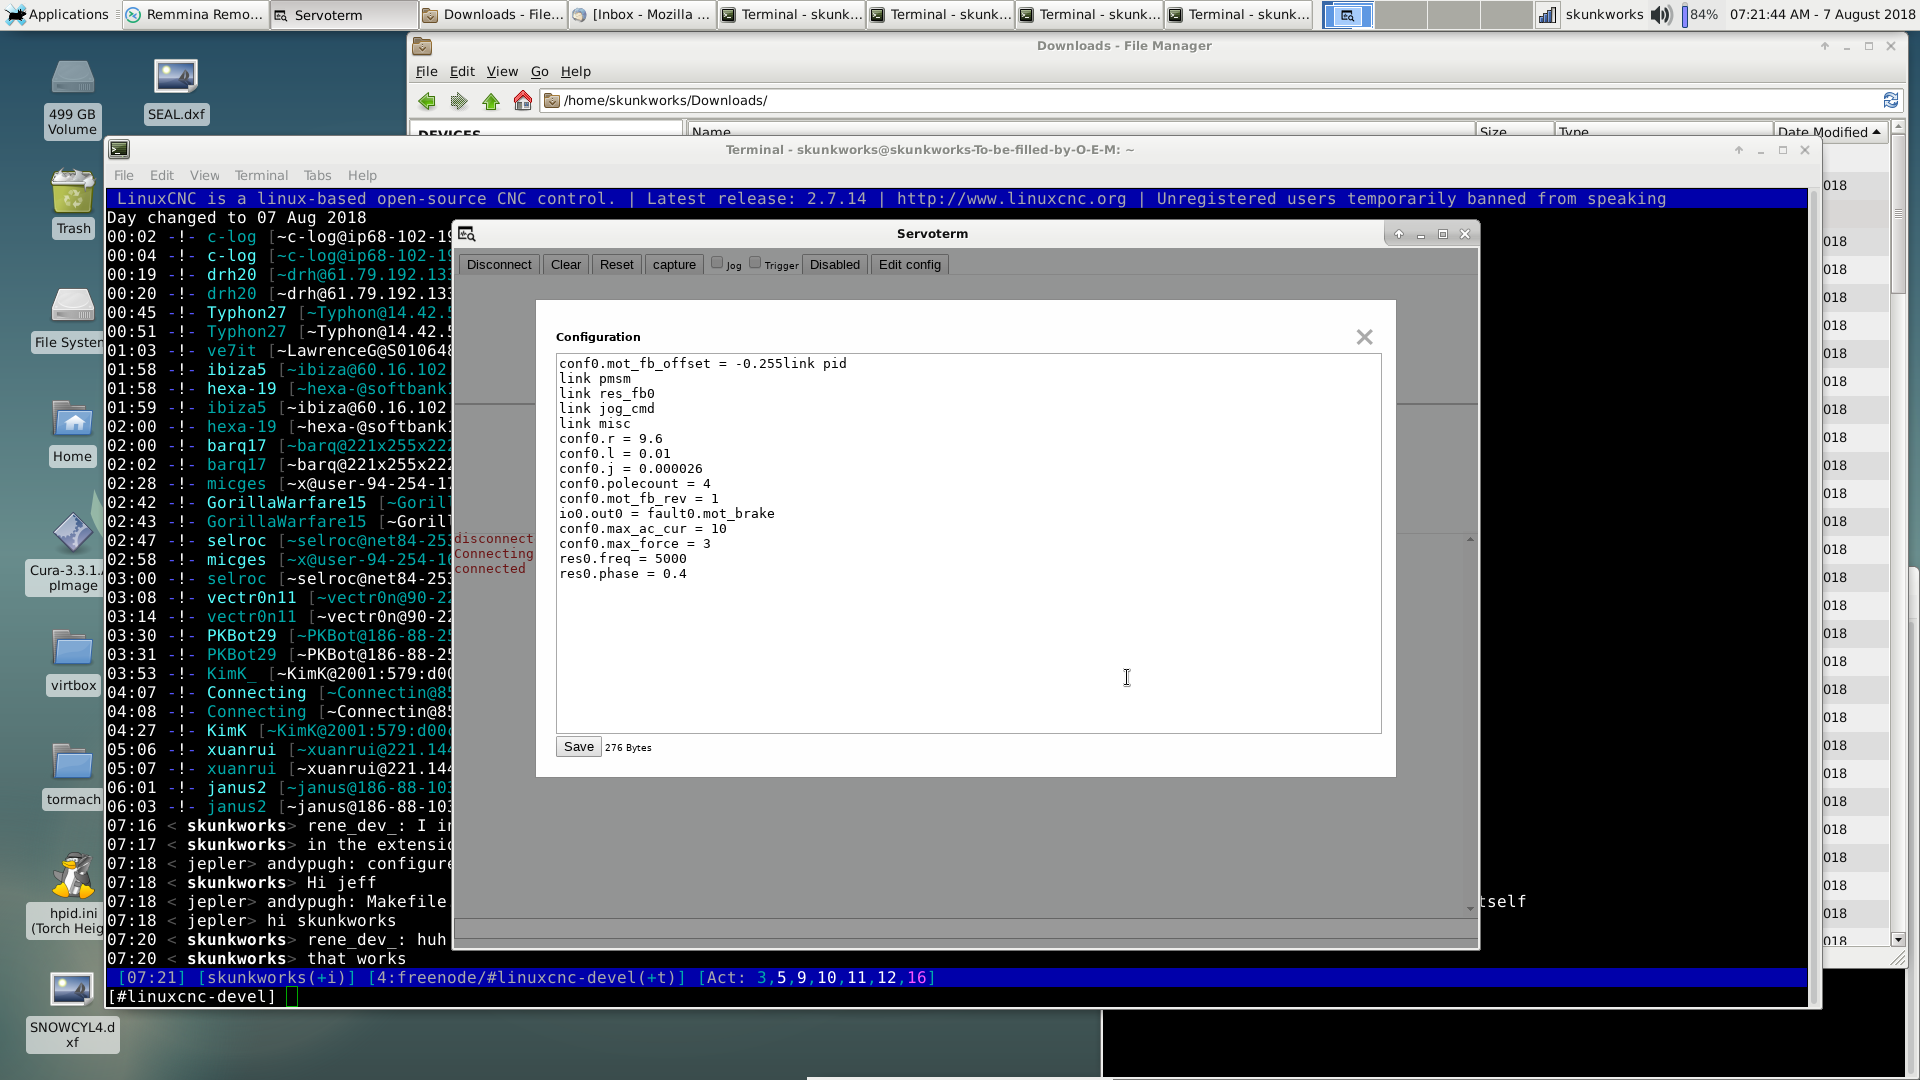1920x1080 pixels.
Task: Open the Trash desktop icon
Action: point(73,203)
